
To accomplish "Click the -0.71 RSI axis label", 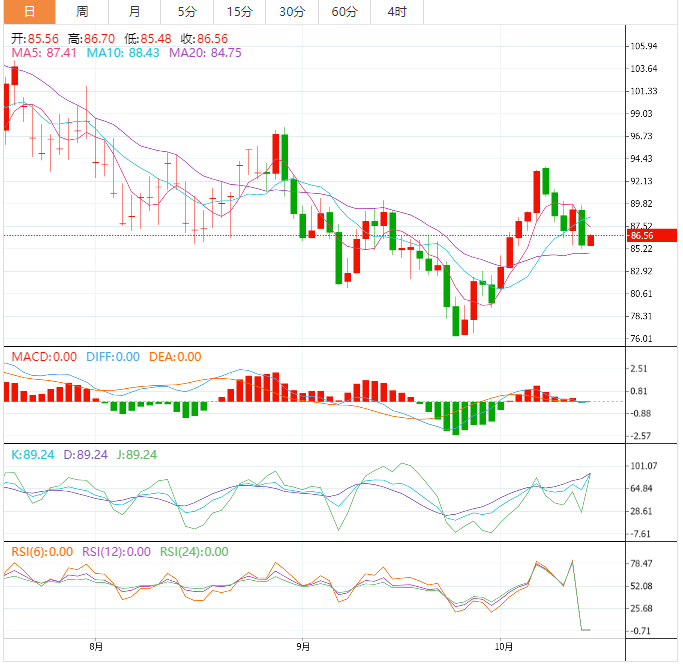I will point(639,631).
